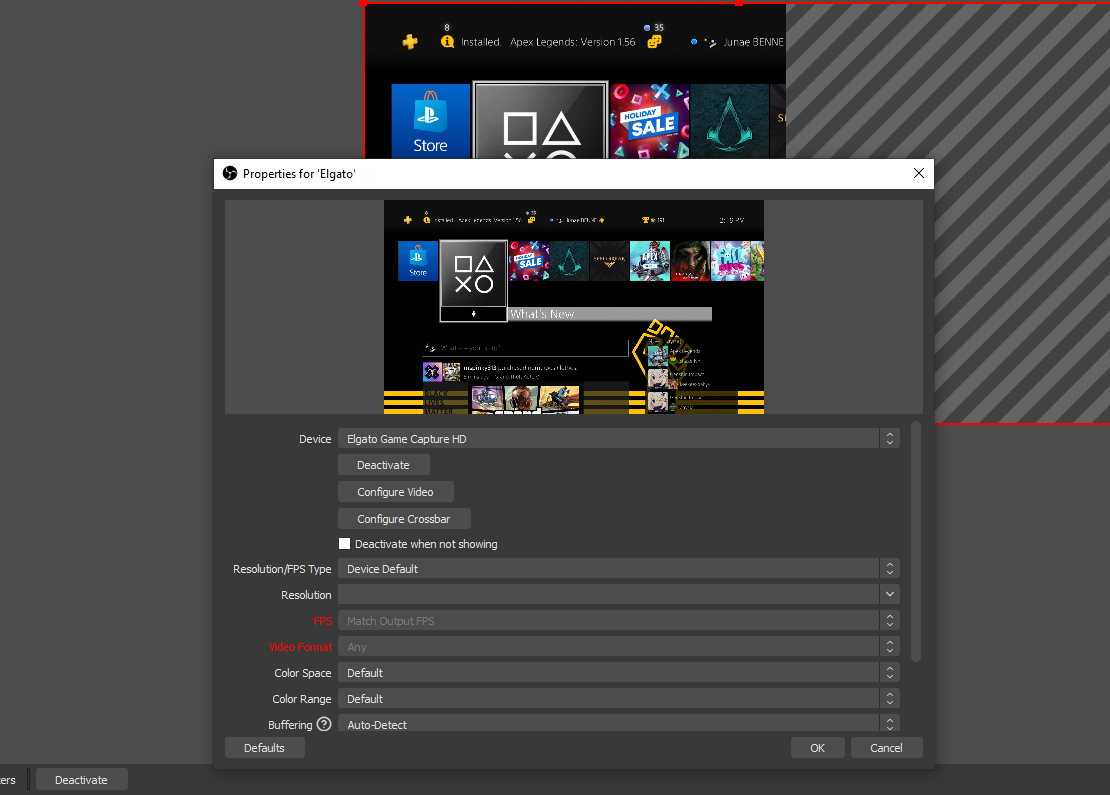The height and width of the screenshot is (795, 1110).
Task: Click Deactivate in the bottom taskbar
Action: point(80,779)
